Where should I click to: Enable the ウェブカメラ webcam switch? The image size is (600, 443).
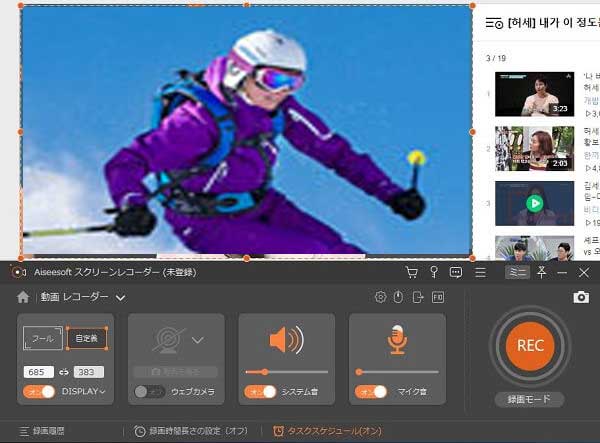[149, 392]
